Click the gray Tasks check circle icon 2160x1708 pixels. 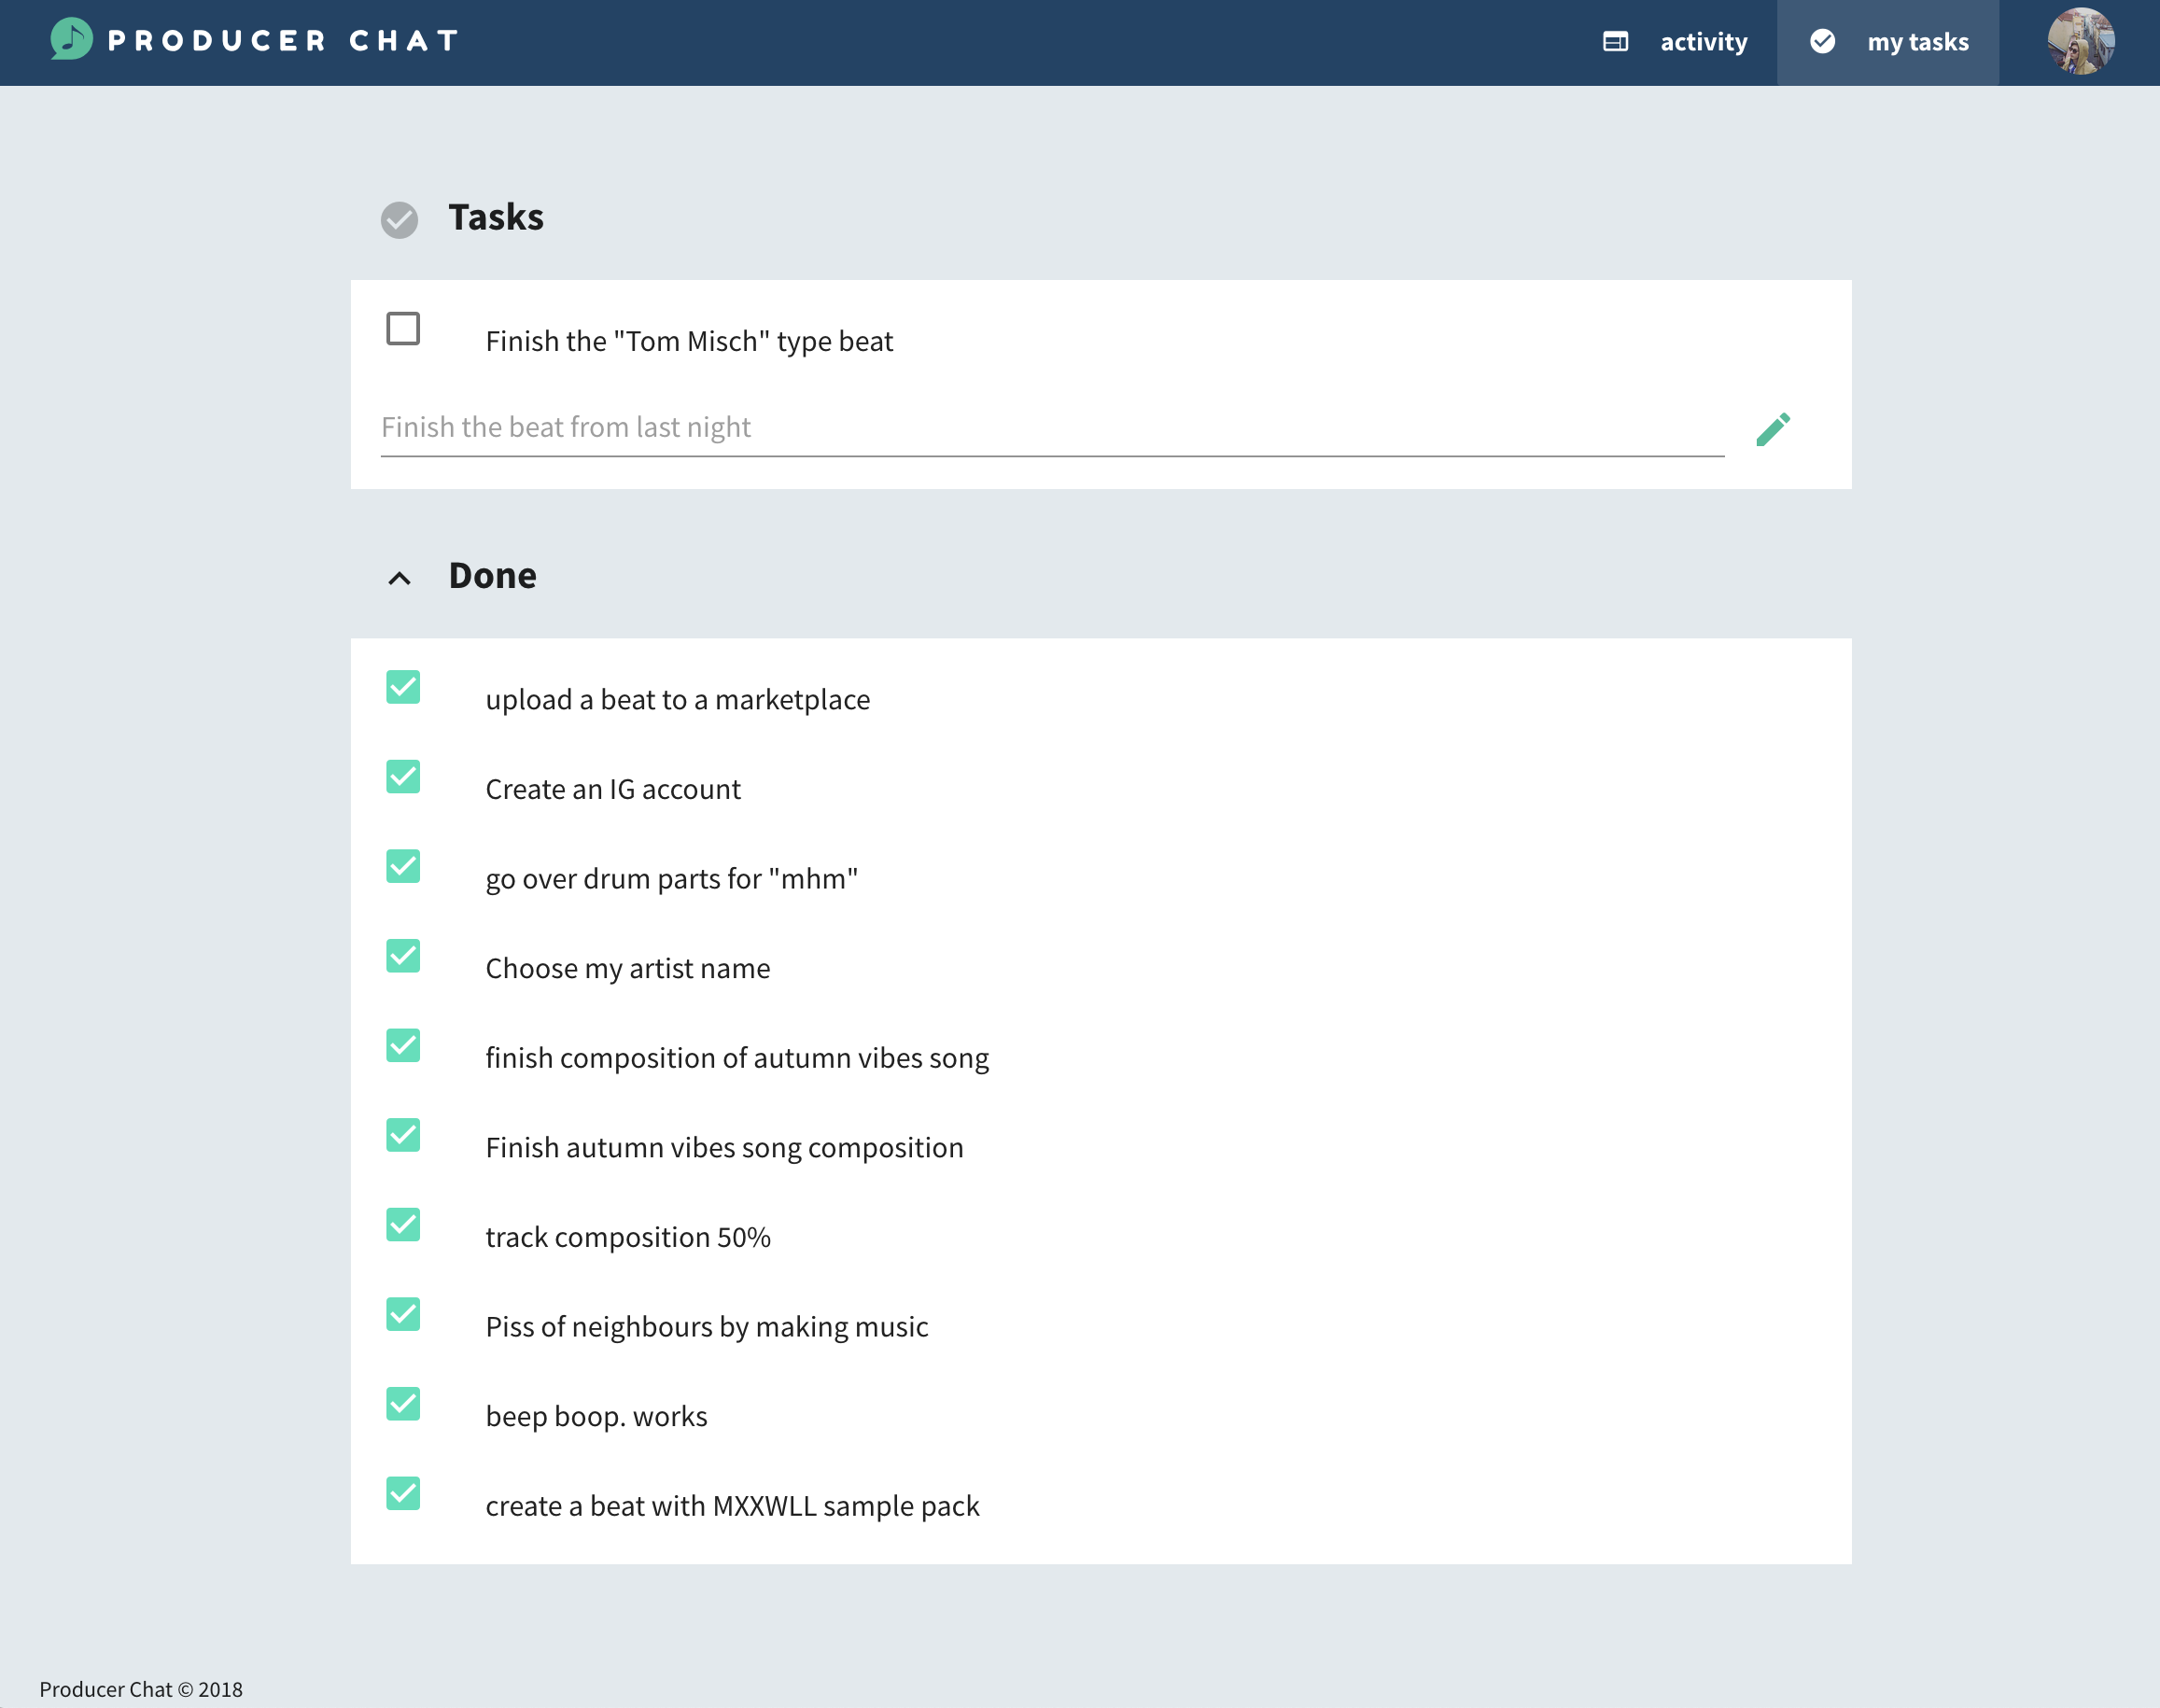pyautogui.click(x=399, y=219)
